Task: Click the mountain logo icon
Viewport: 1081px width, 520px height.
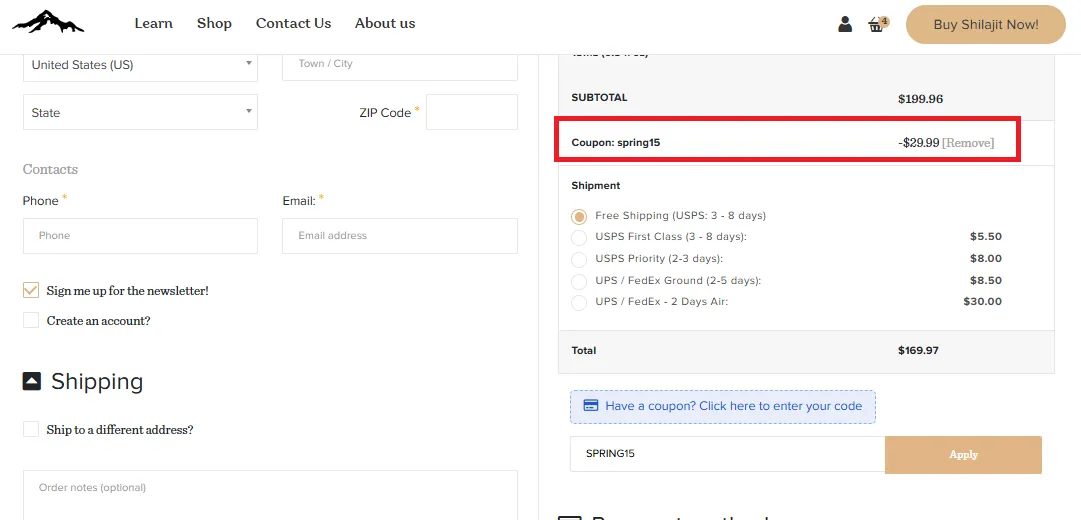Action: (48, 22)
